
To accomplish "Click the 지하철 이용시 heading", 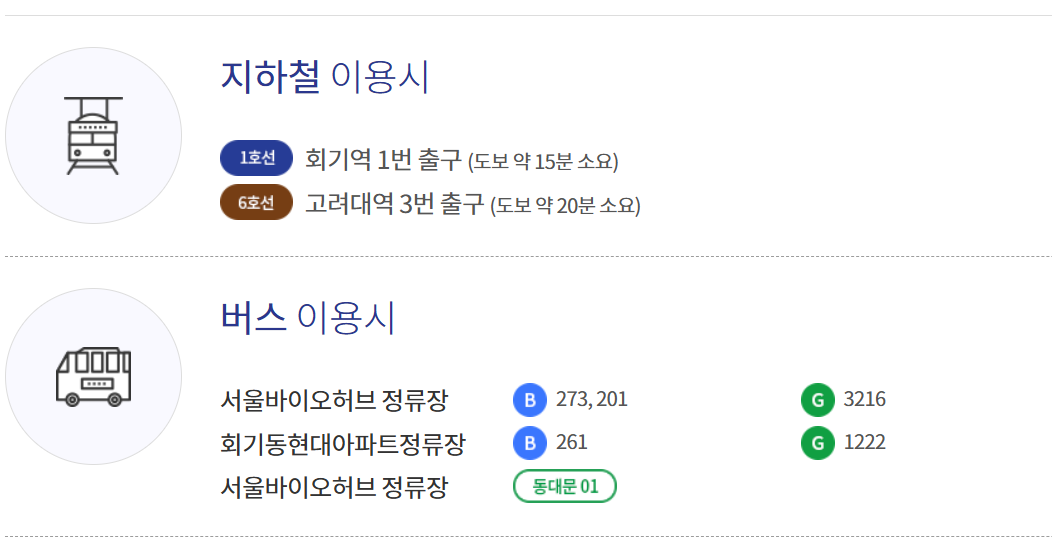I will point(325,76).
